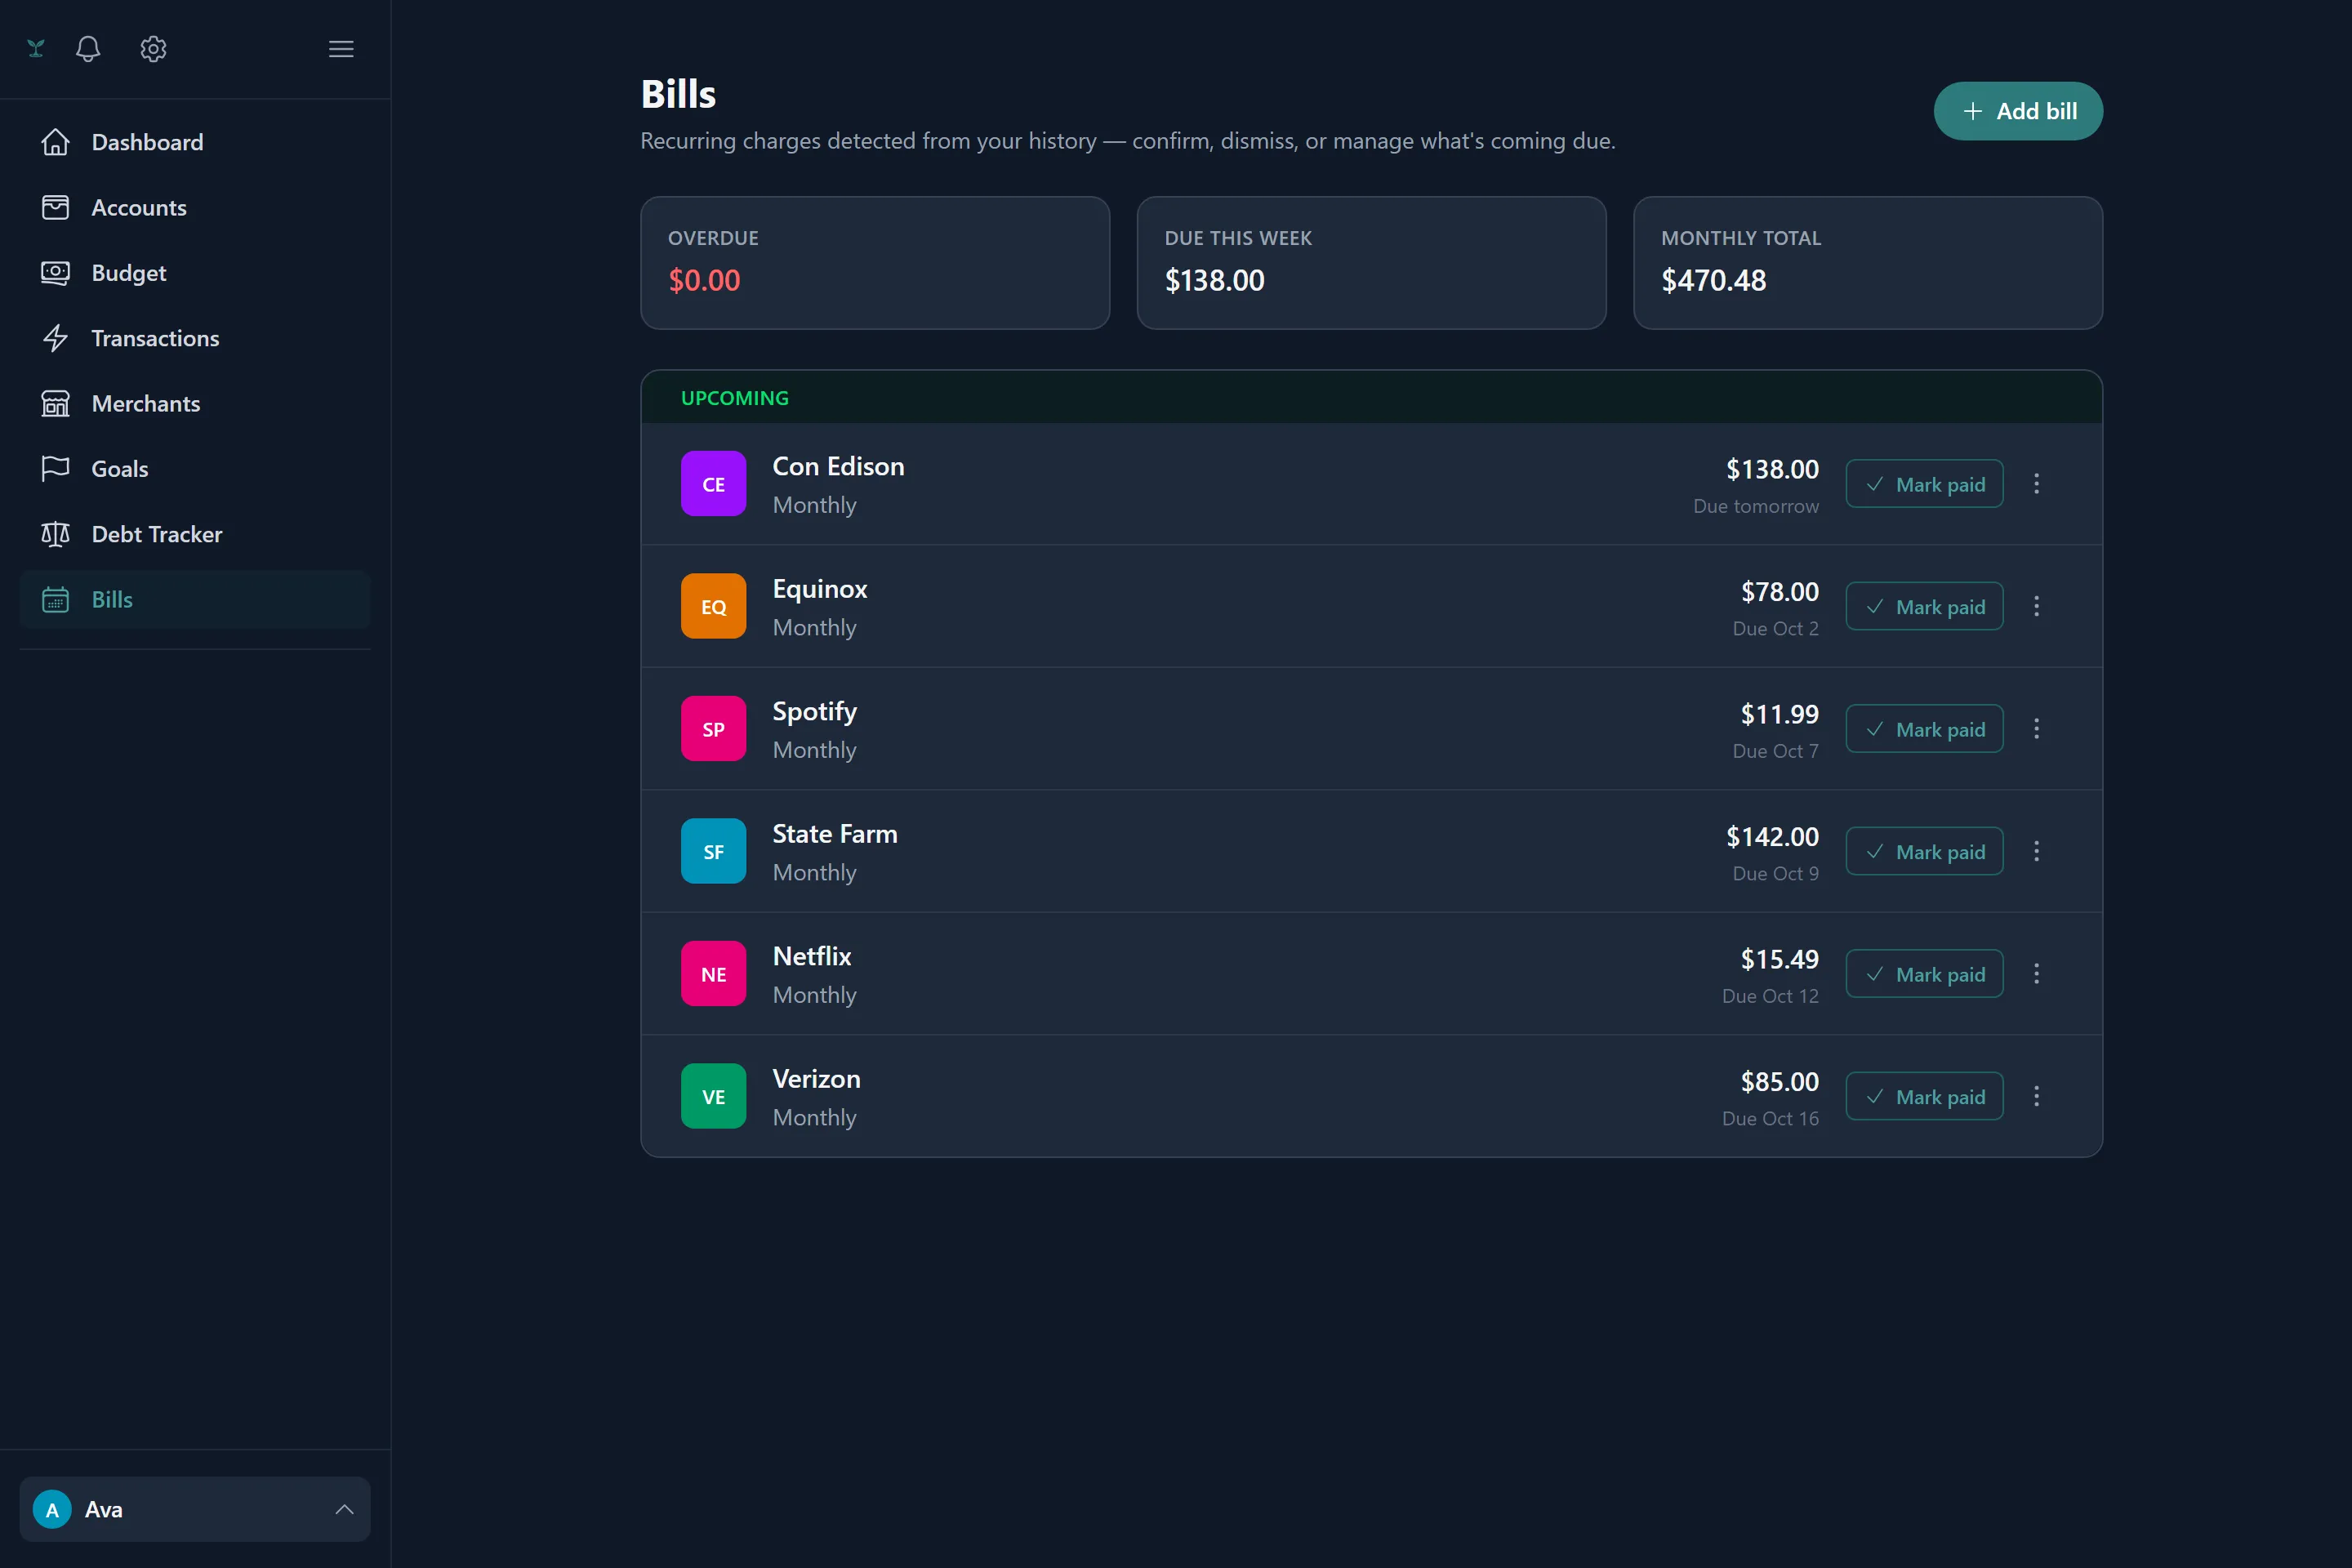Click the Con Edison bill name
Viewport: 2352px width, 1568px height.
838,467
